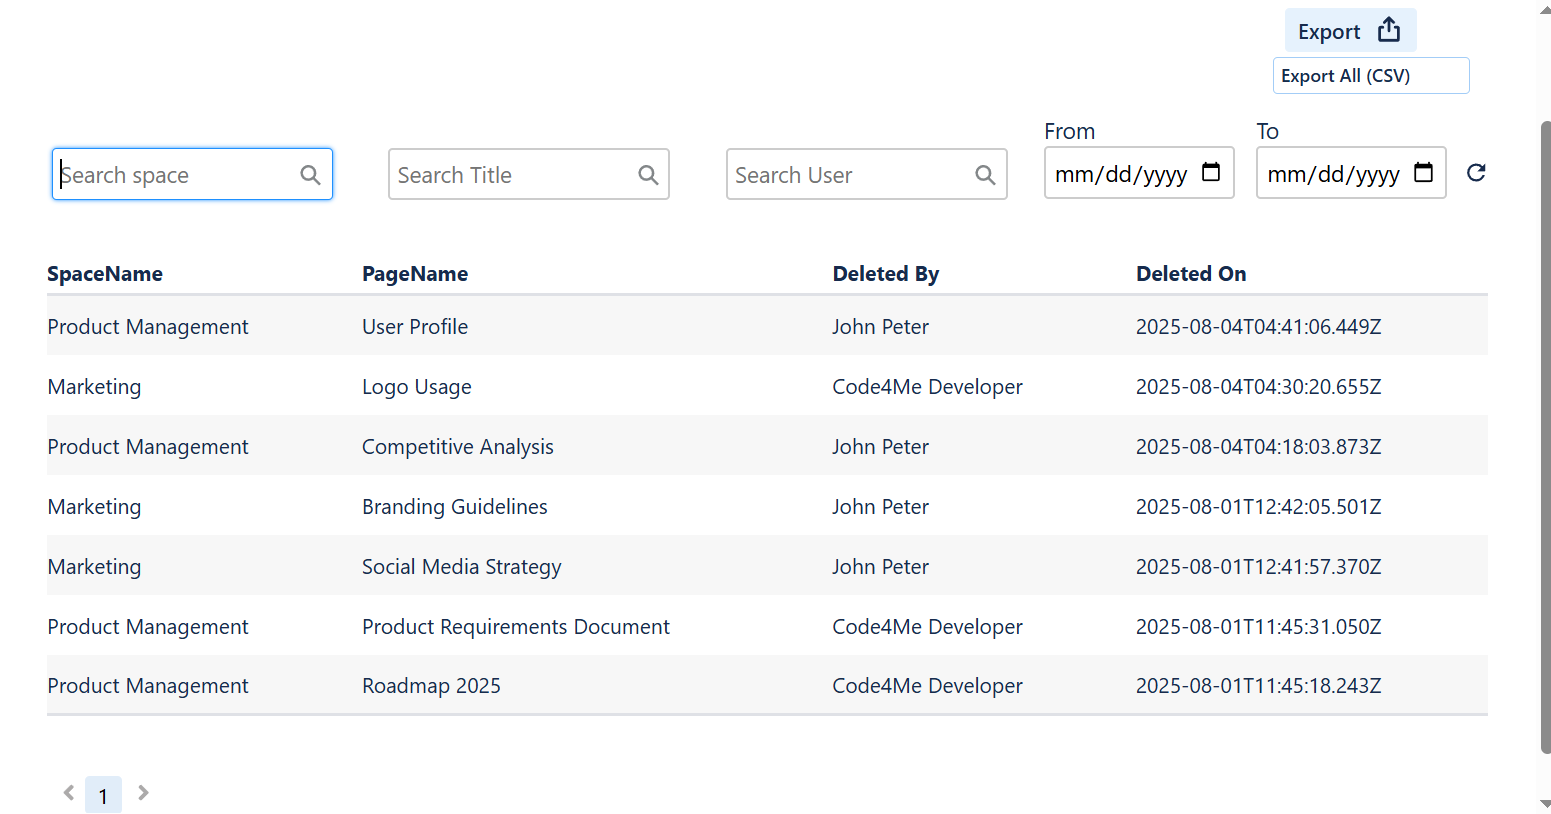
Task: Click the SpaceName column header
Action: (x=105, y=274)
